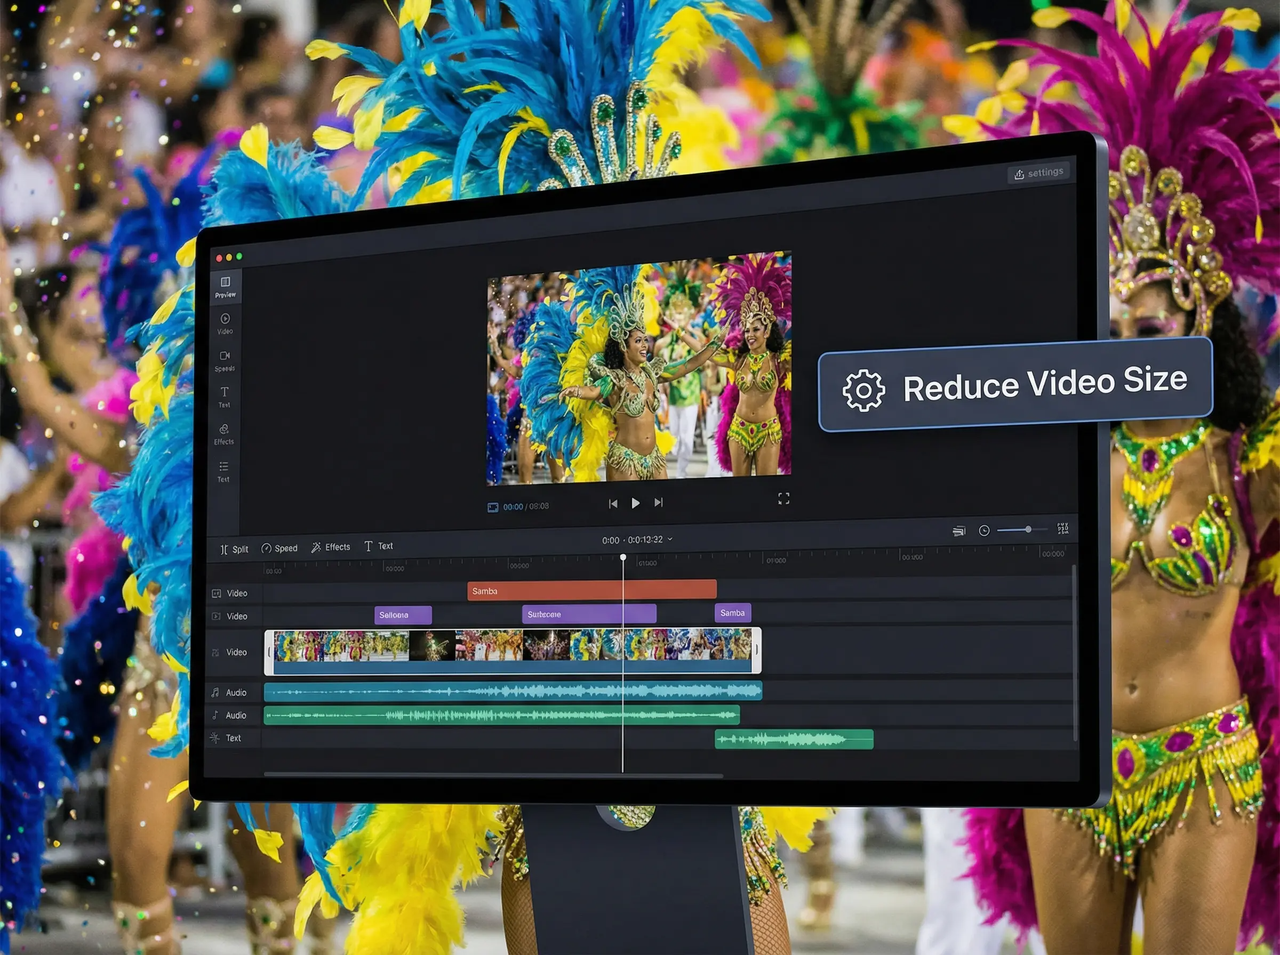Open the Effects panel from the sidebar

(223, 433)
